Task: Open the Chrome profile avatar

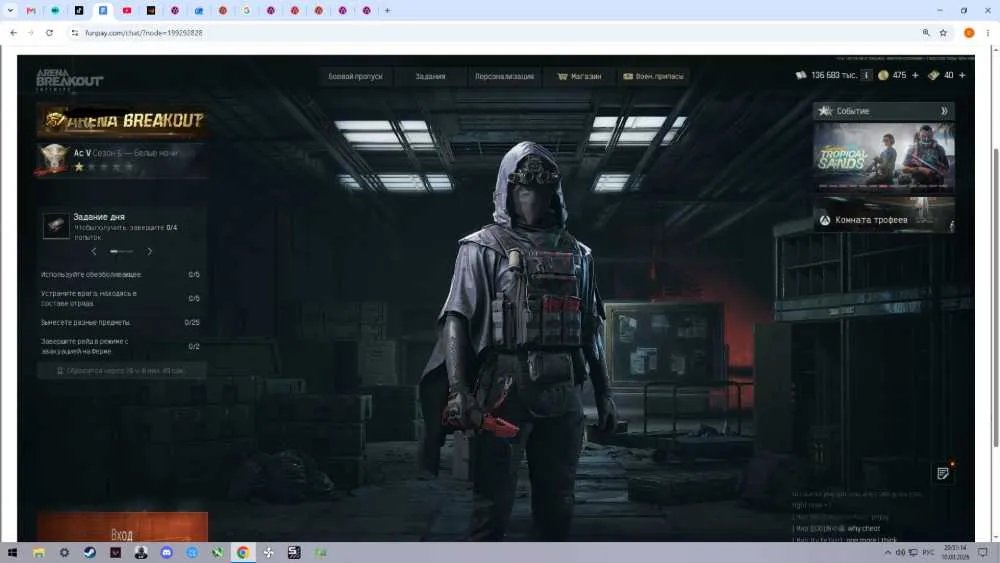Action: coord(969,33)
